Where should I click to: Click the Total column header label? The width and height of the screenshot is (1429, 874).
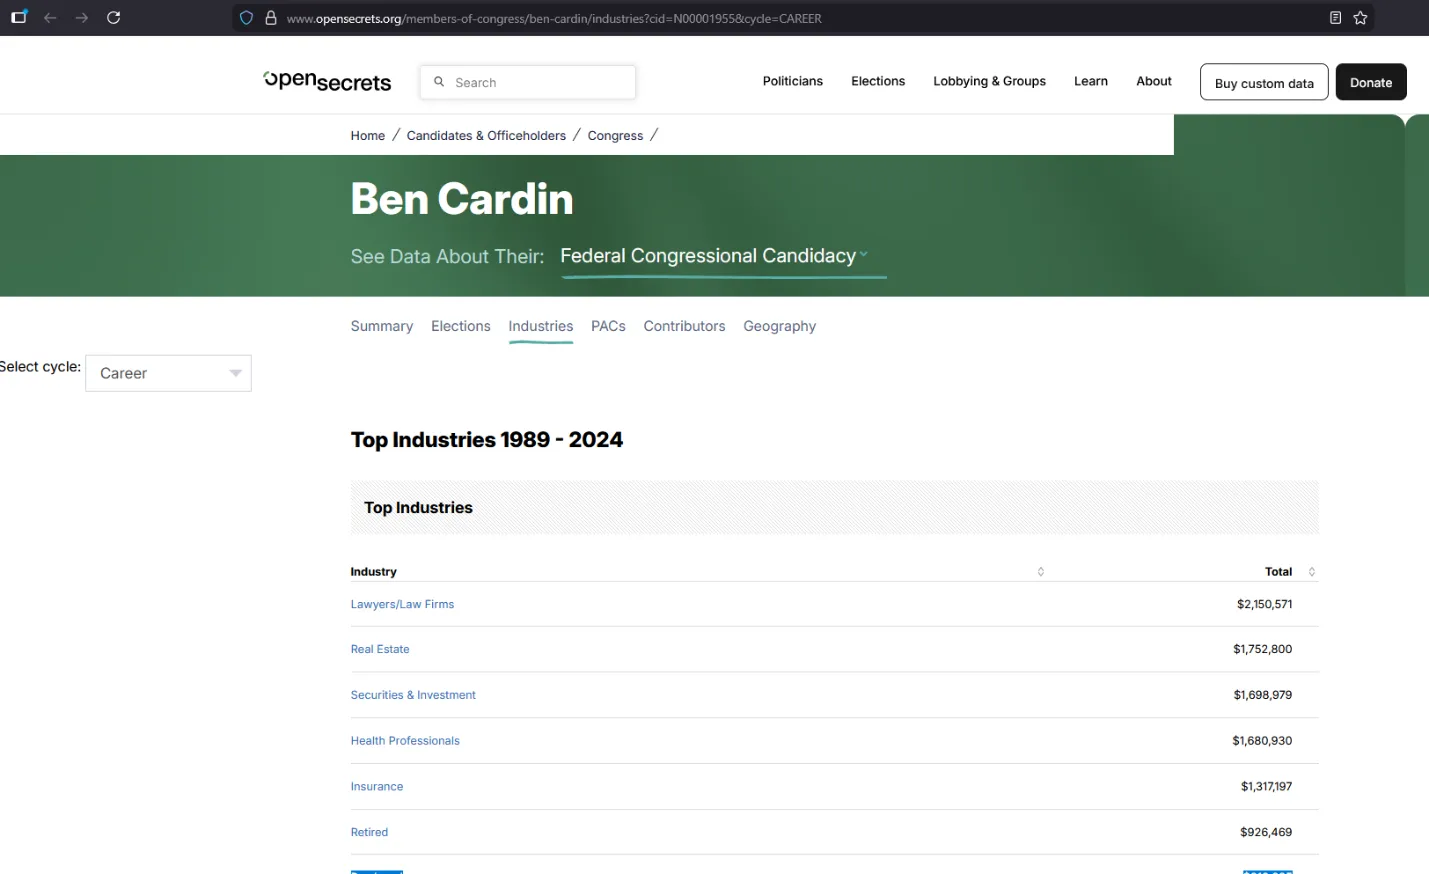tap(1278, 572)
